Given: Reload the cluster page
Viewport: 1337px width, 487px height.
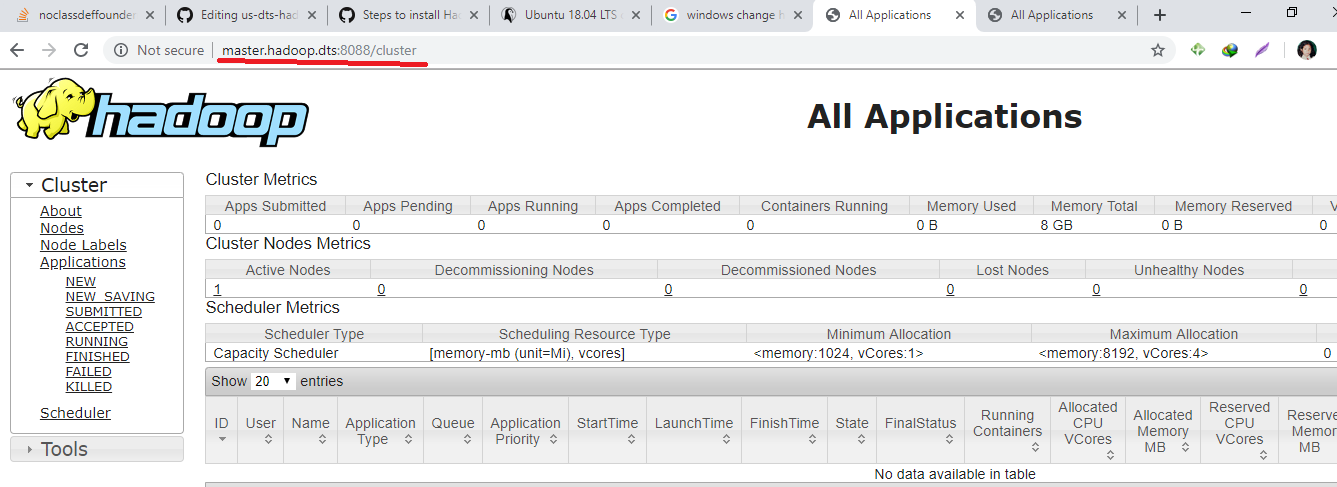Looking at the screenshot, I should pos(82,50).
